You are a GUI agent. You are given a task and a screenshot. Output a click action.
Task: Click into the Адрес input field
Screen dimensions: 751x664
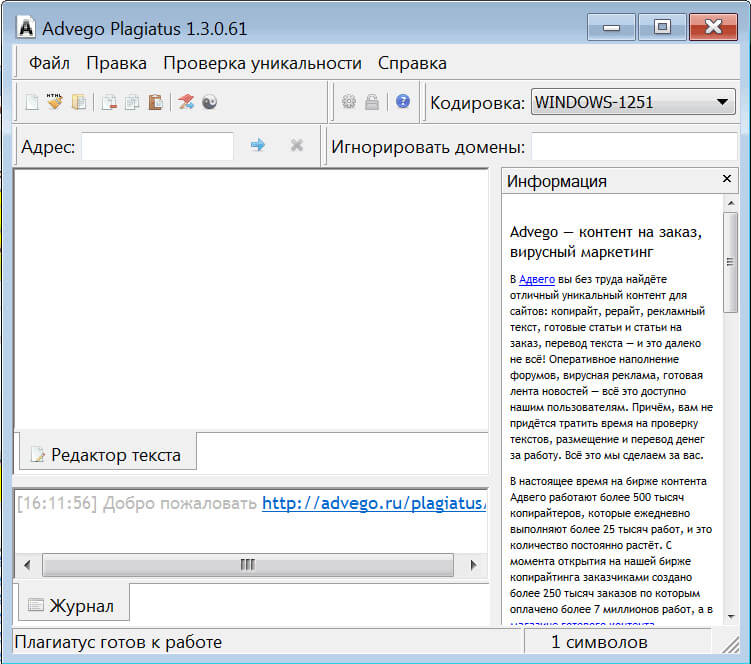click(x=158, y=146)
